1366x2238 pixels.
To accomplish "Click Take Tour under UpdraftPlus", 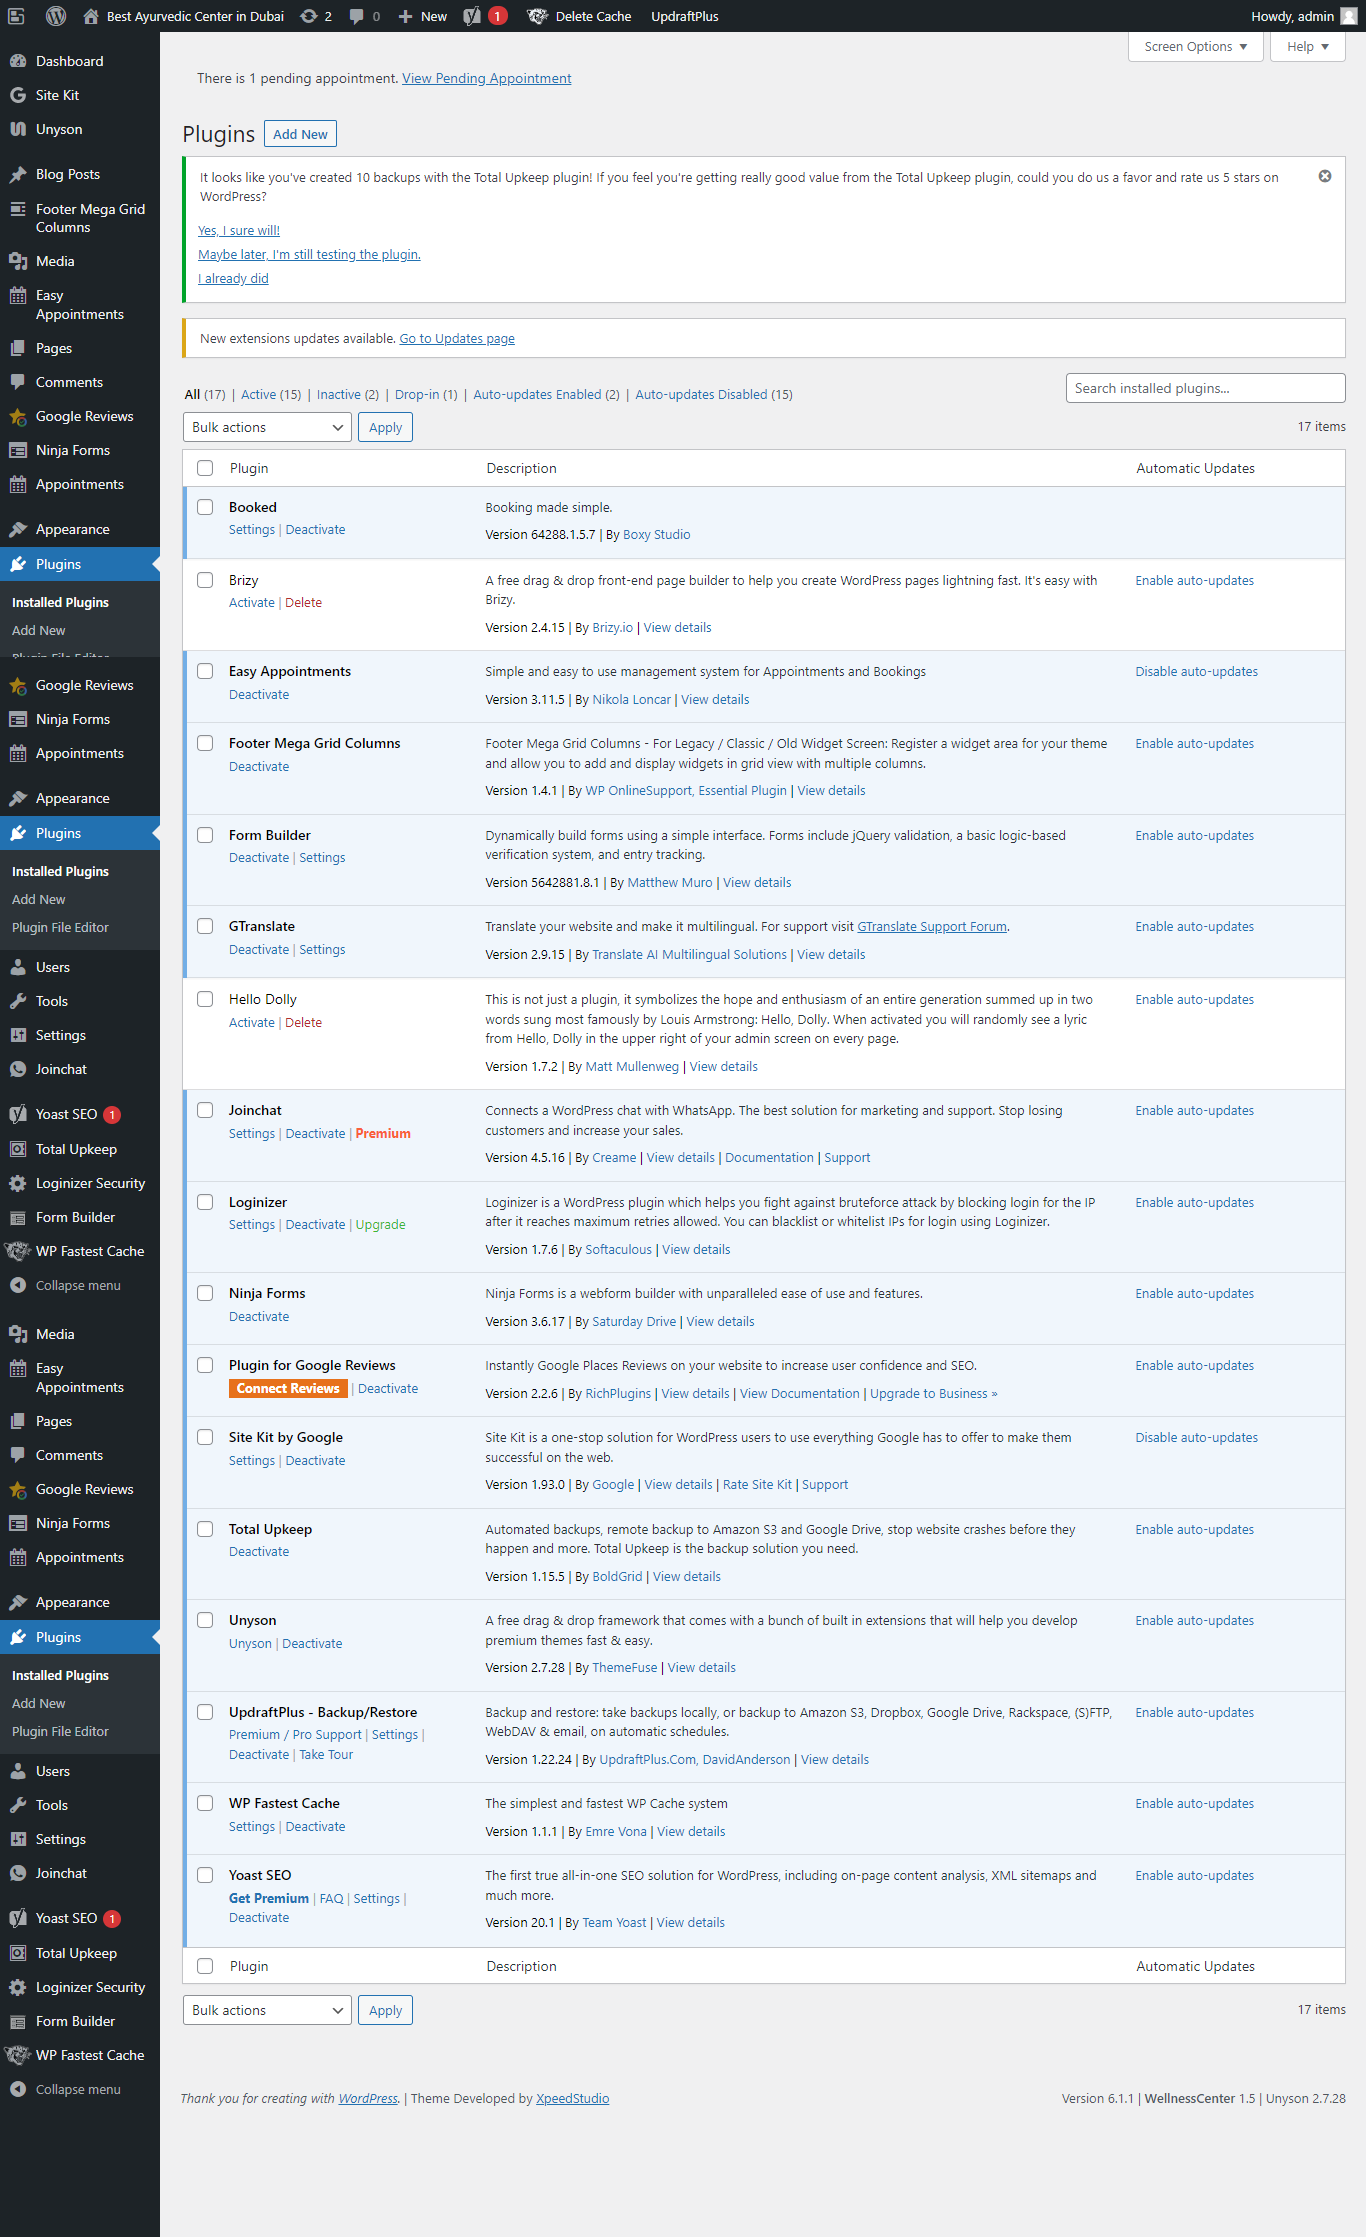I will [326, 1755].
